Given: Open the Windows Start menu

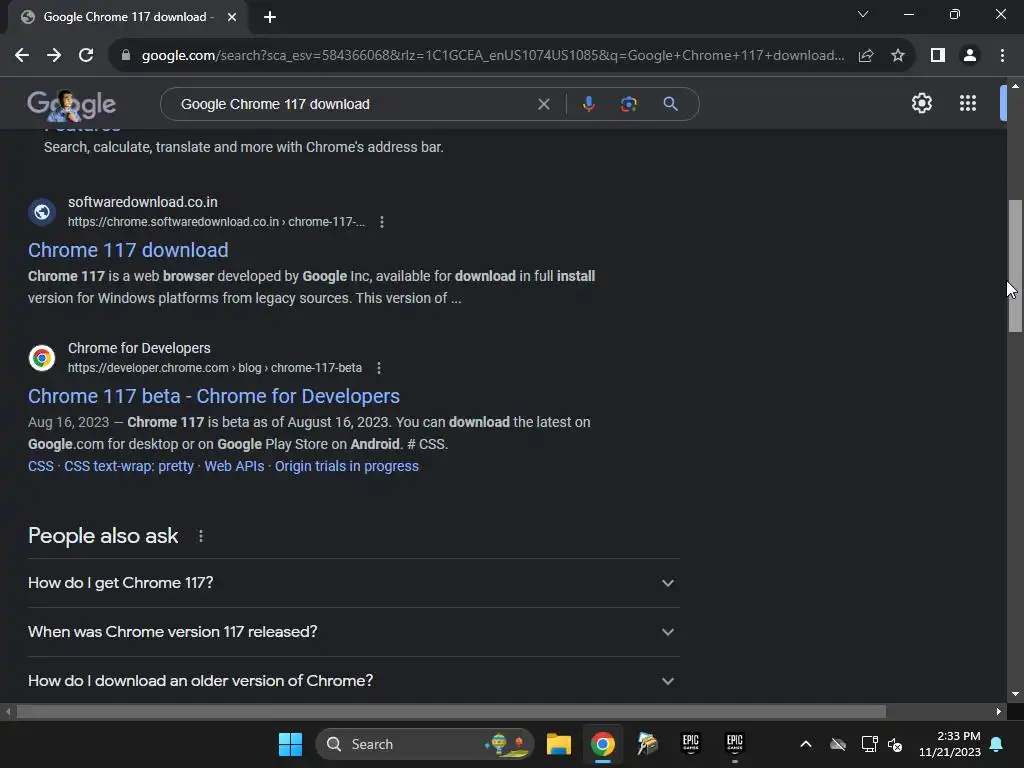Looking at the screenshot, I should pyautogui.click(x=290, y=744).
